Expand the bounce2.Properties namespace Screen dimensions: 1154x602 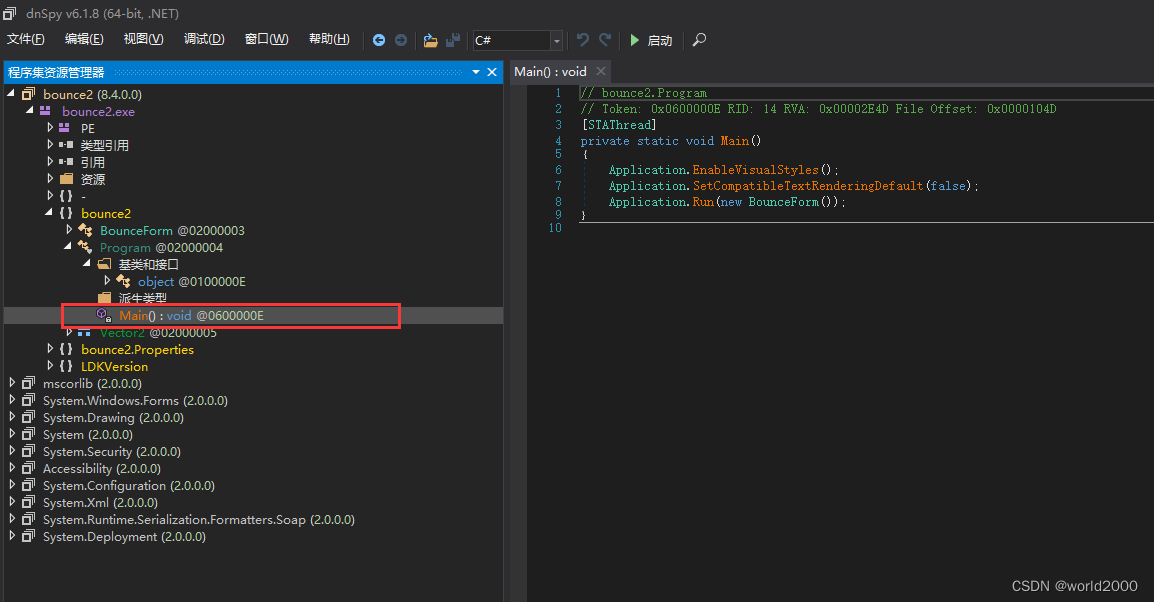point(49,349)
